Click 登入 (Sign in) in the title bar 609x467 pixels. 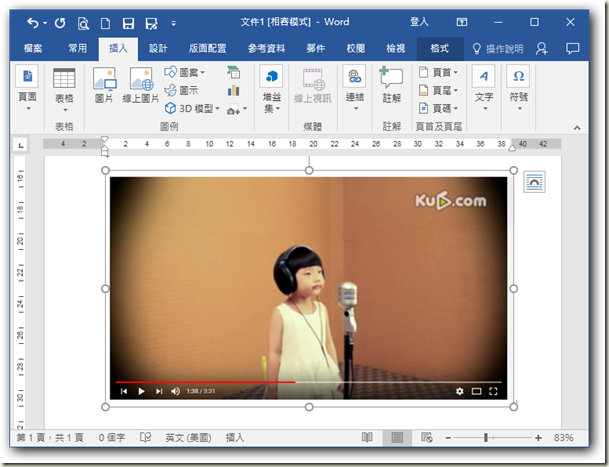[421, 22]
